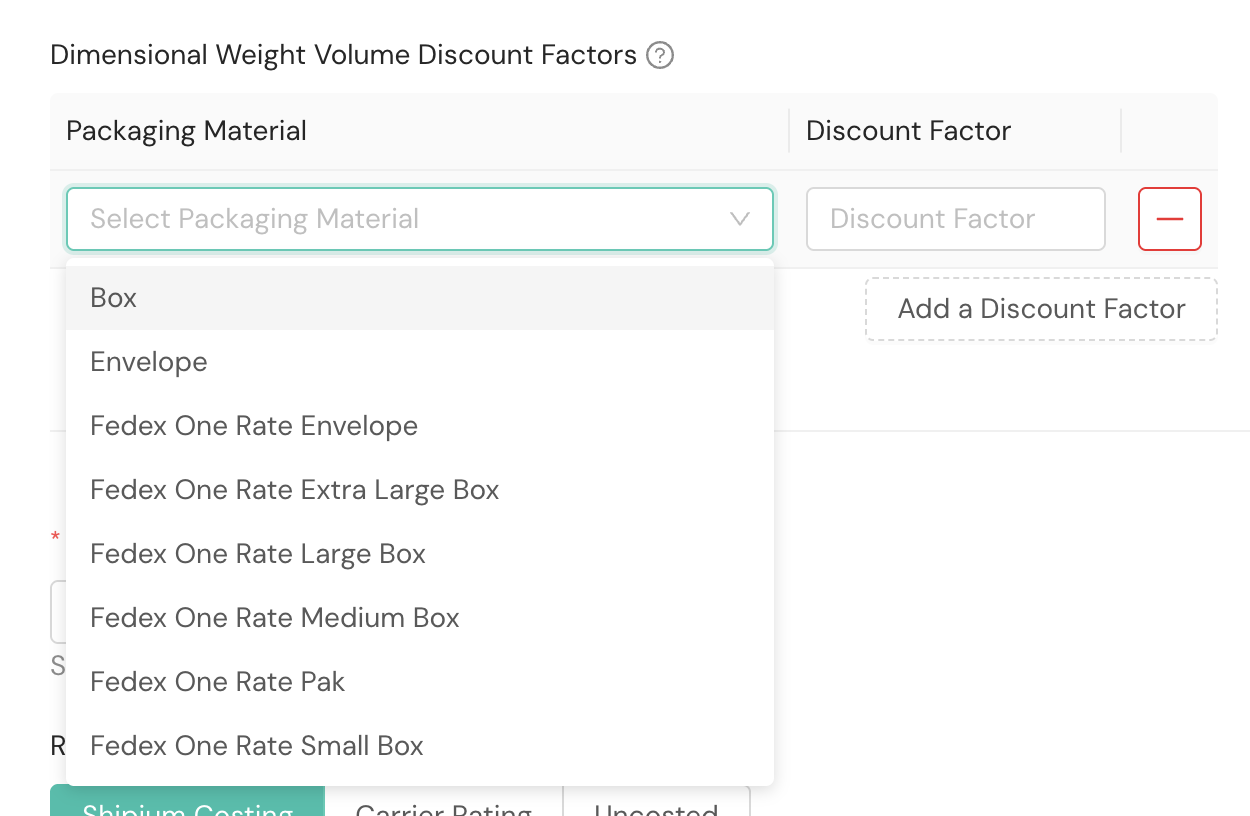Click the chevron arrow in packaging dropdown
Screen dimensions: 1250x816
click(740, 219)
